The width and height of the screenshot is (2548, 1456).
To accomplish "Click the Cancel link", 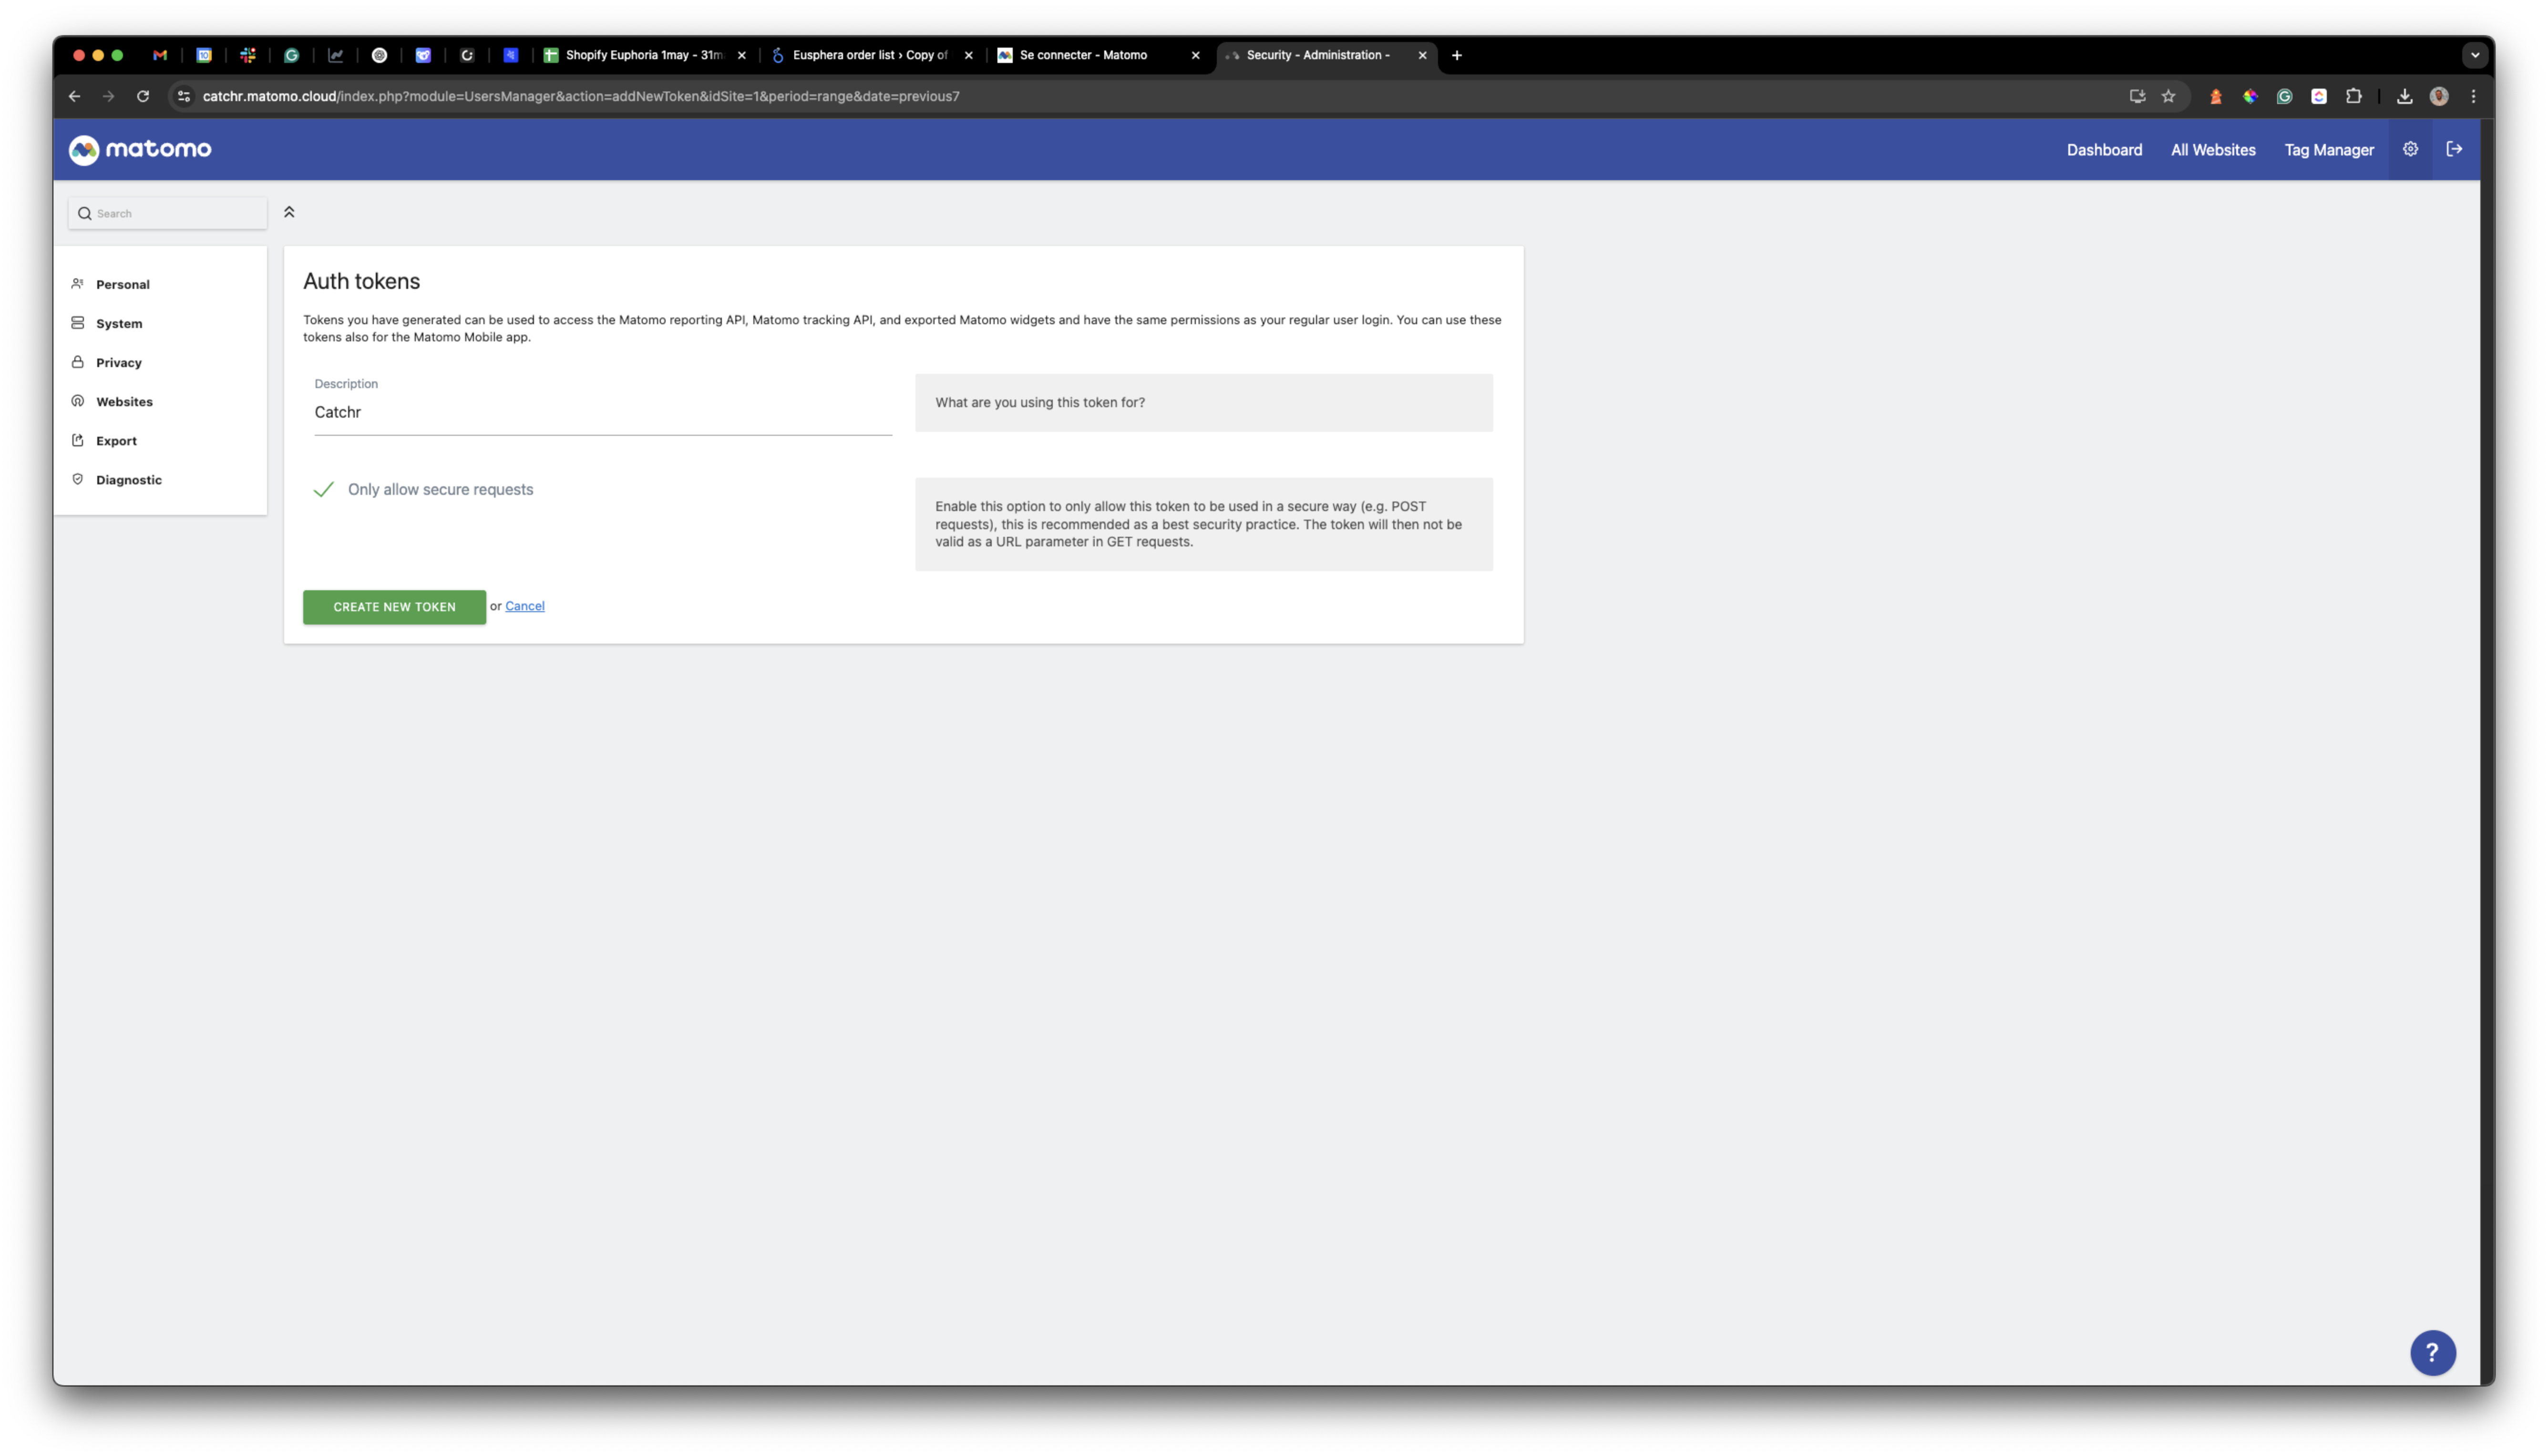I will click(x=525, y=606).
